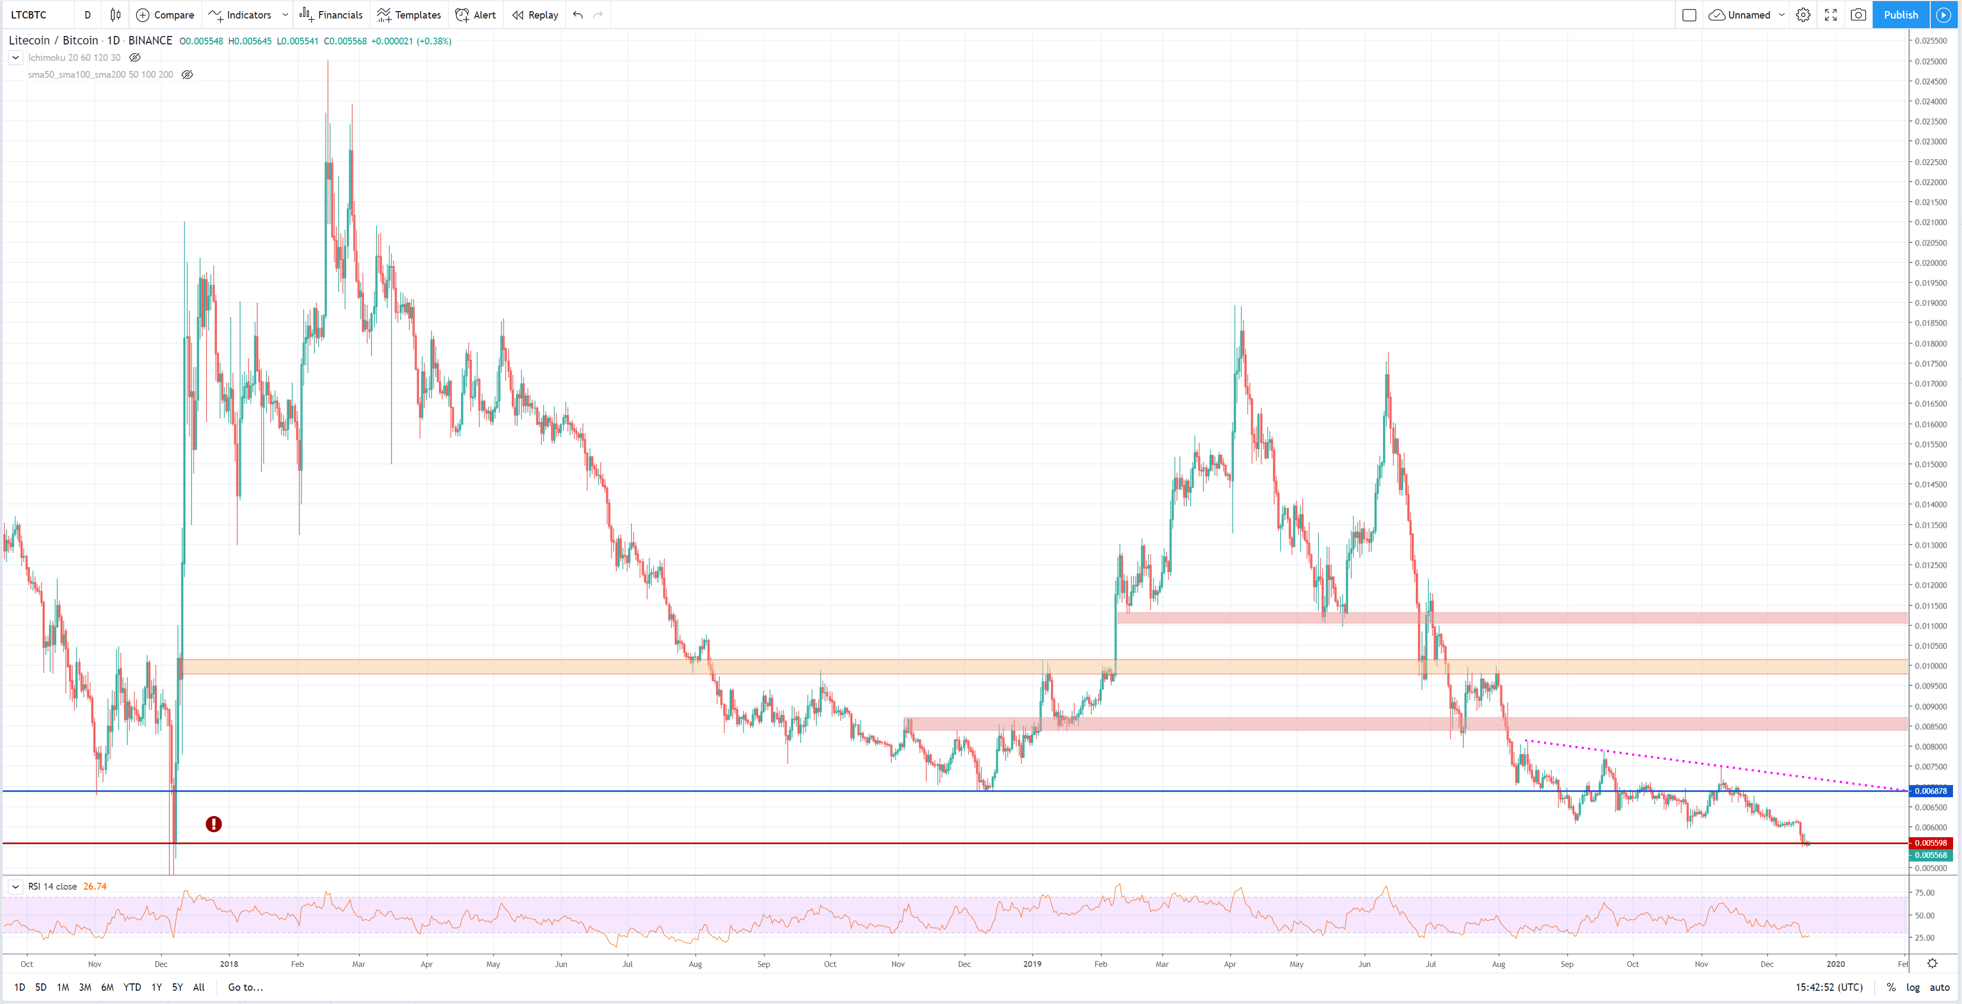
Task: Click the play icon next to Publish
Action: [x=1944, y=15]
